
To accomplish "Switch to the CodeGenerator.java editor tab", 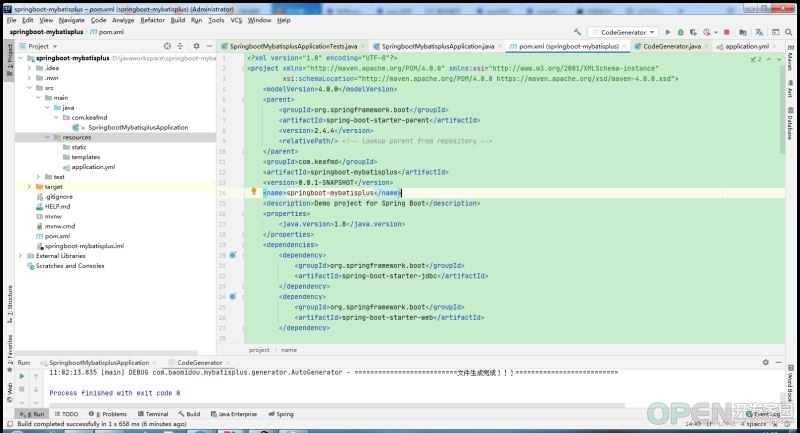I will pos(671,46).
